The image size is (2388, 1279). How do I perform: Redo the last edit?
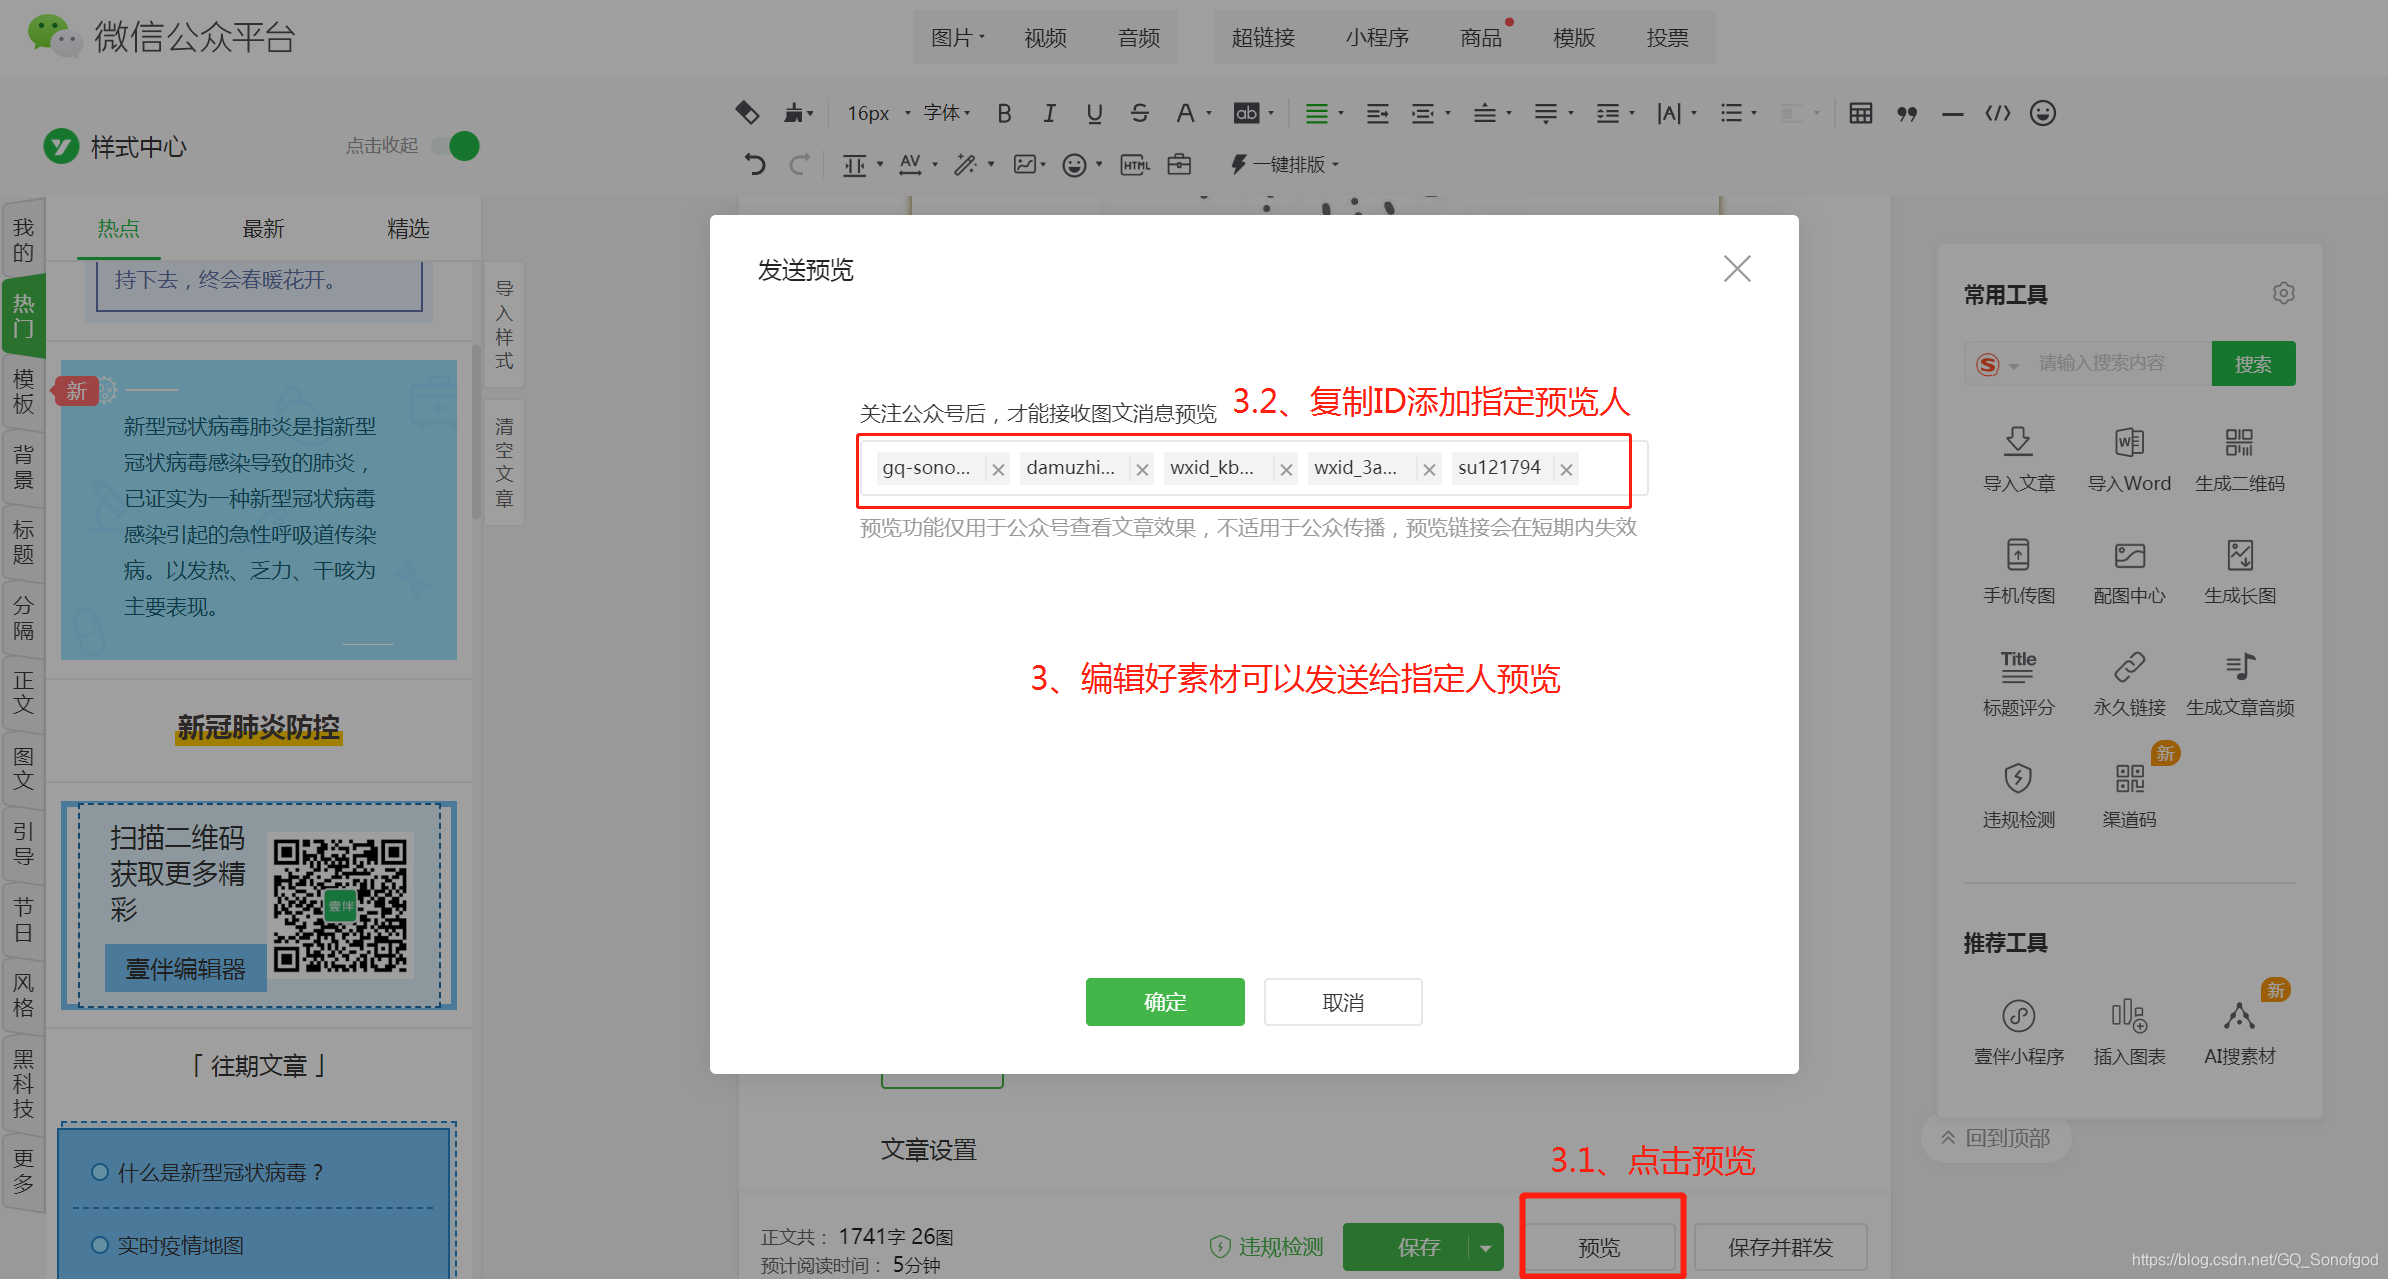tap(799, 164)
